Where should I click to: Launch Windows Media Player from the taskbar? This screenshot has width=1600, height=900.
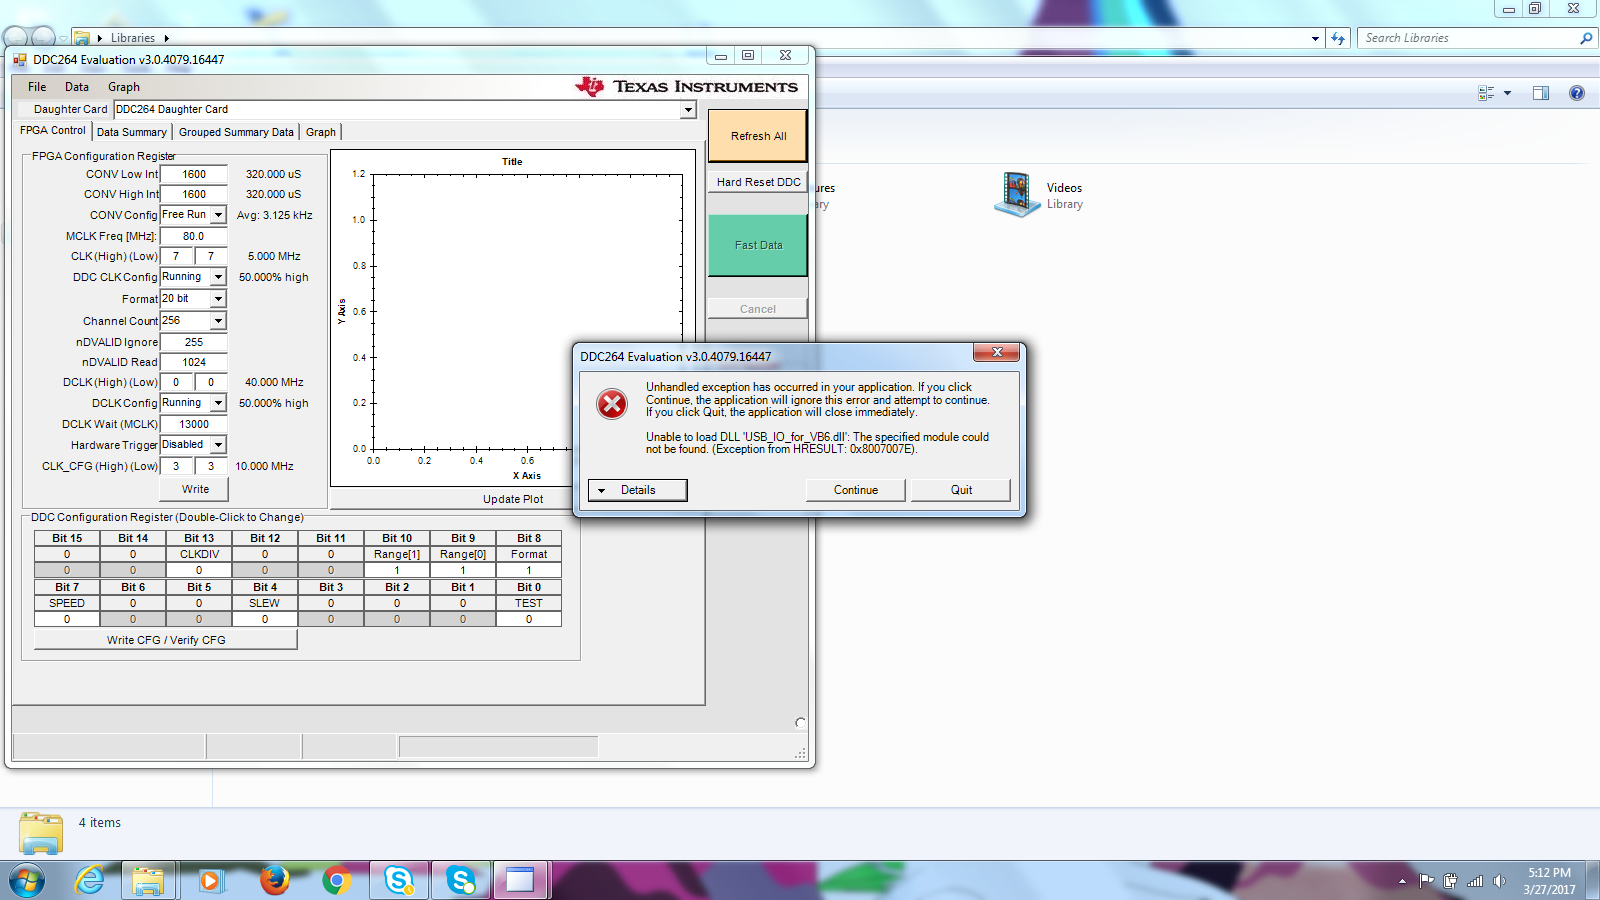tap(210, 881)
